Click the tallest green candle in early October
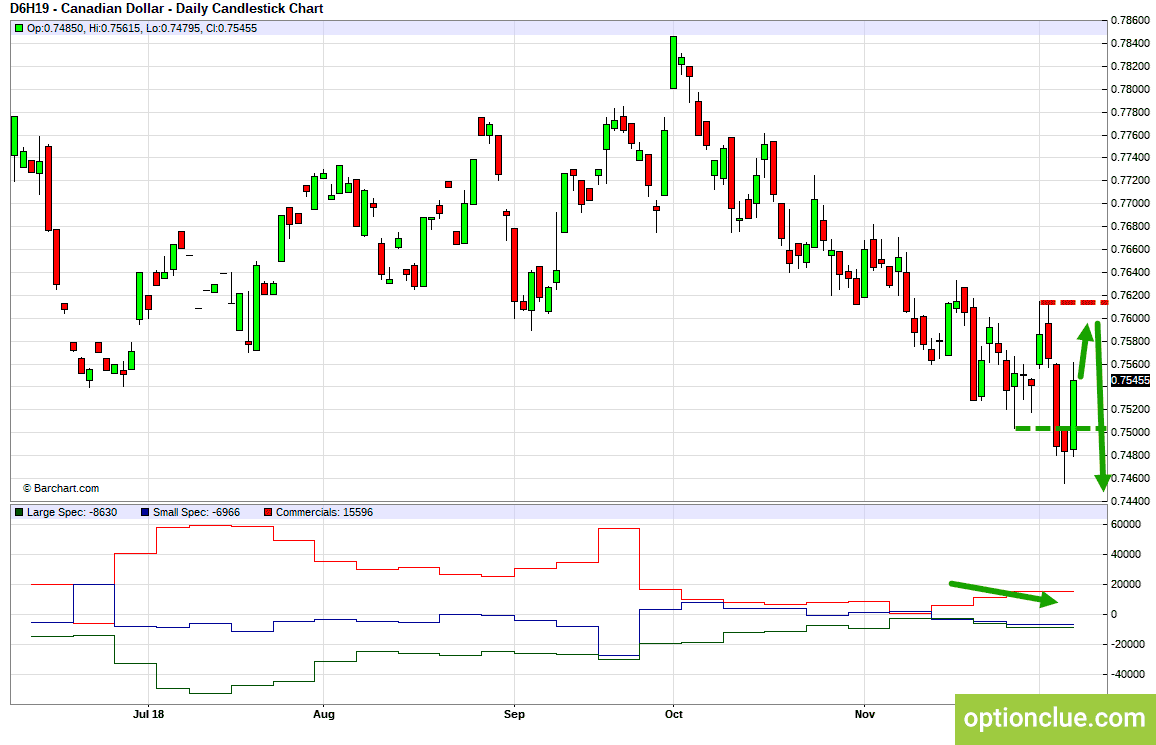This screenshot has width=1156, height=745. pyautogui.click(x=673, y=63)
